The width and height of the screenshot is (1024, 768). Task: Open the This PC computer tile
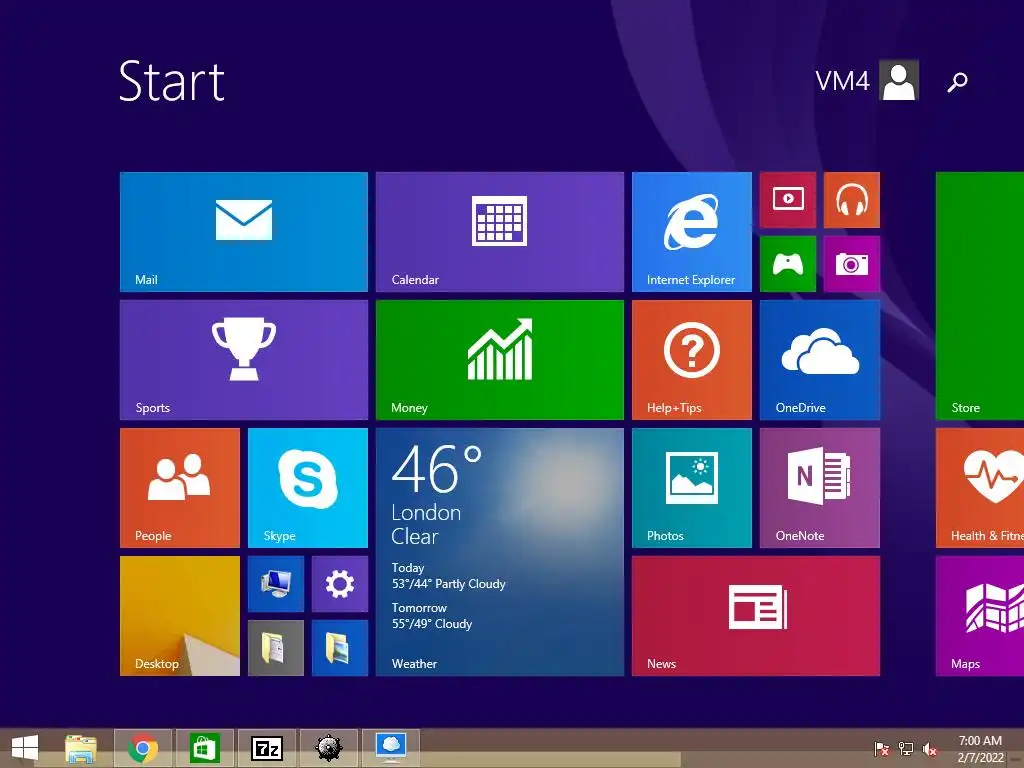pyautogui.click(x=276, y=584)
